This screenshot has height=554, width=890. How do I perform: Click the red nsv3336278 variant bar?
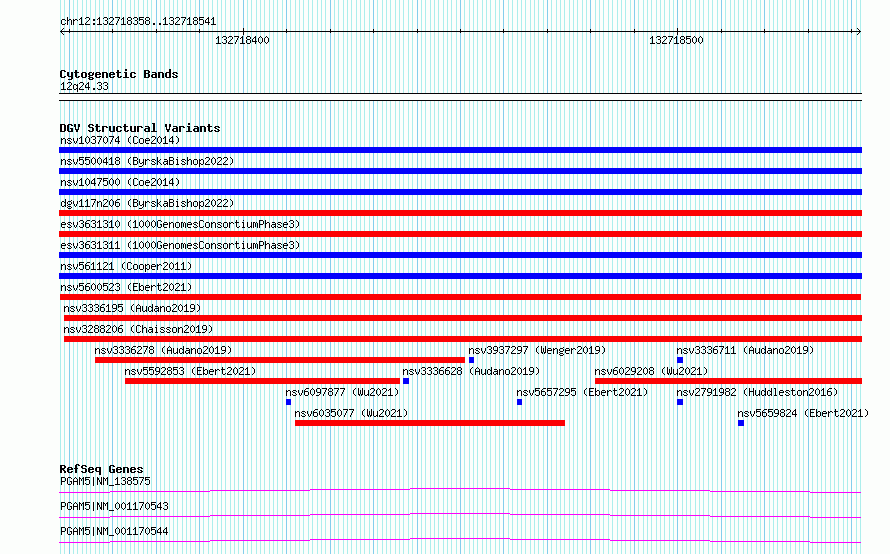[x=280, y=360]
